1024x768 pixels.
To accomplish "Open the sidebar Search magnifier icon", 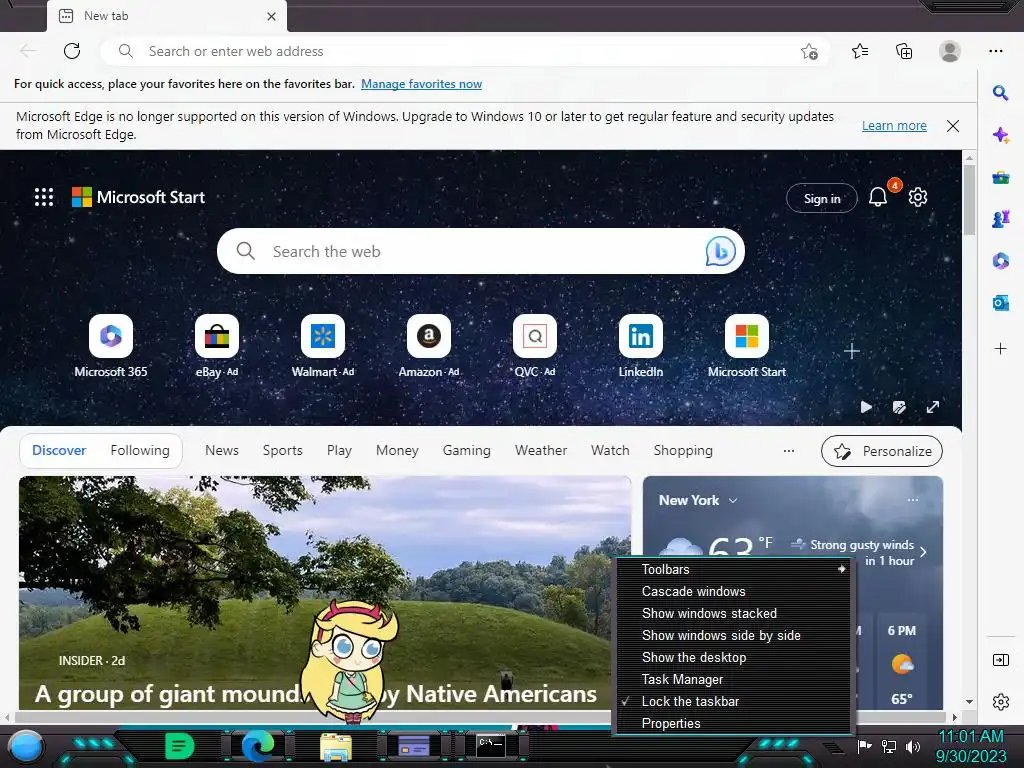I will (x=1000, y=93).
